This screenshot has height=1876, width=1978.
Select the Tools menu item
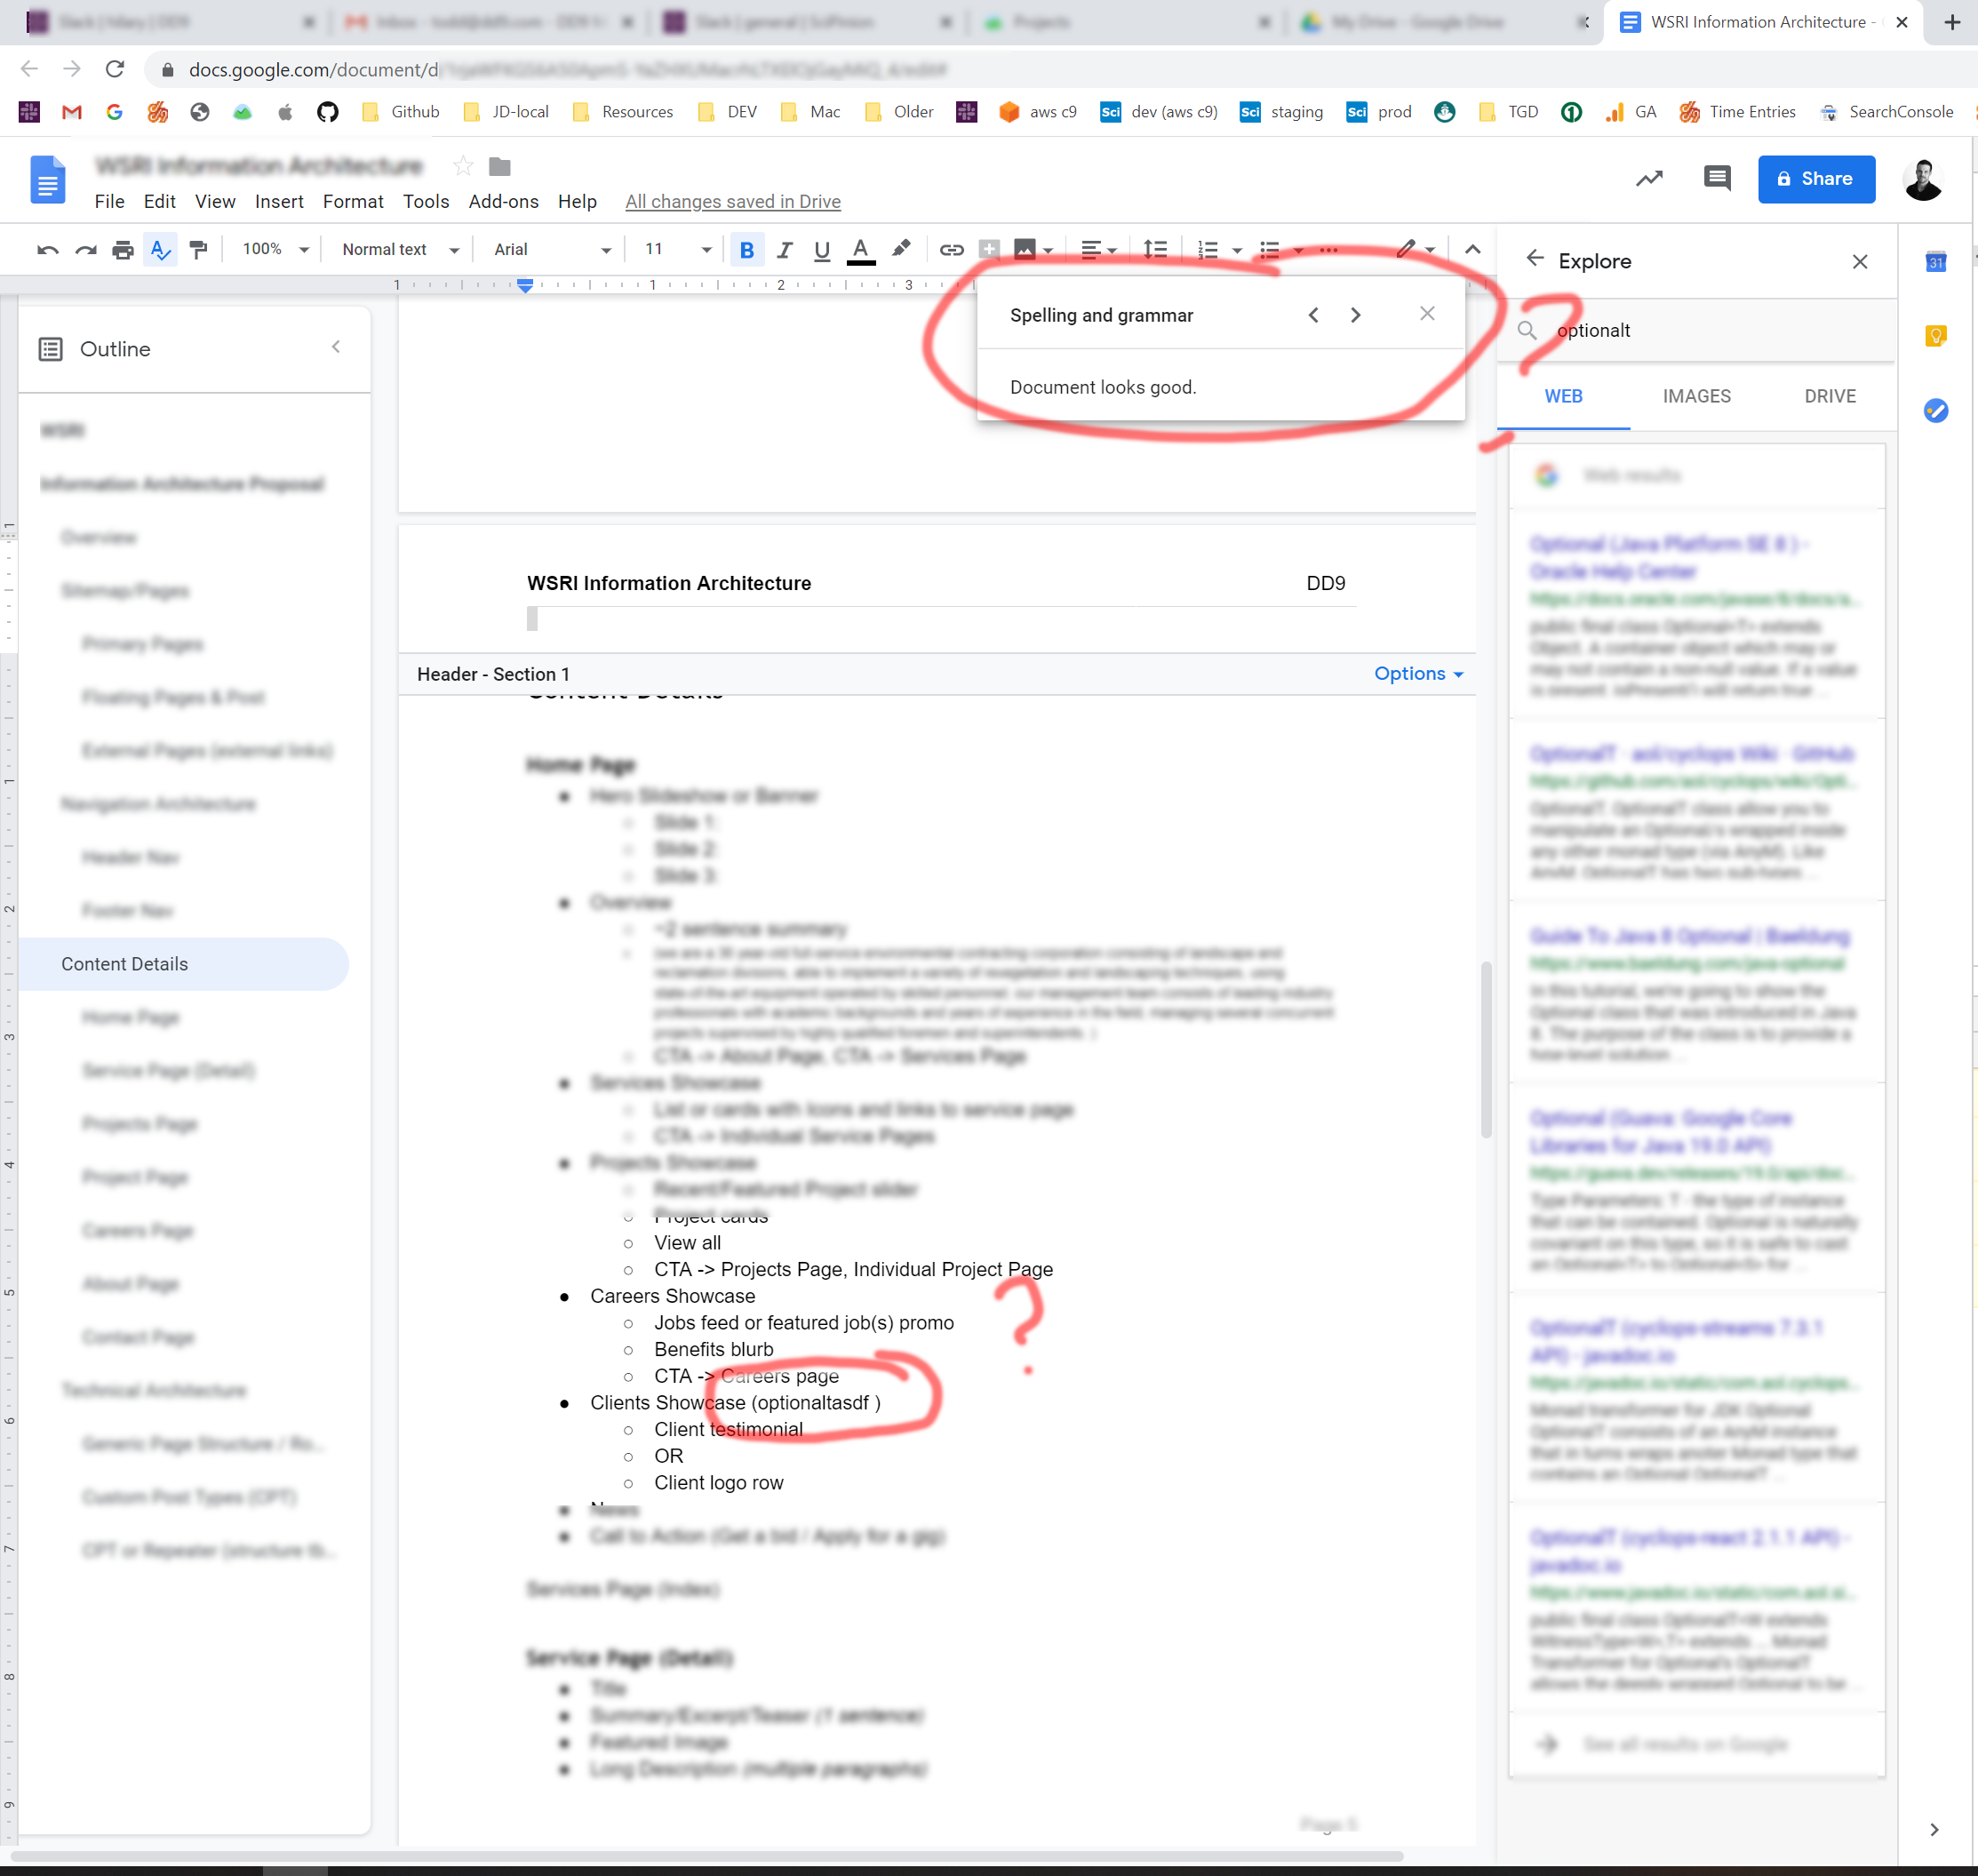coord(425,201)
